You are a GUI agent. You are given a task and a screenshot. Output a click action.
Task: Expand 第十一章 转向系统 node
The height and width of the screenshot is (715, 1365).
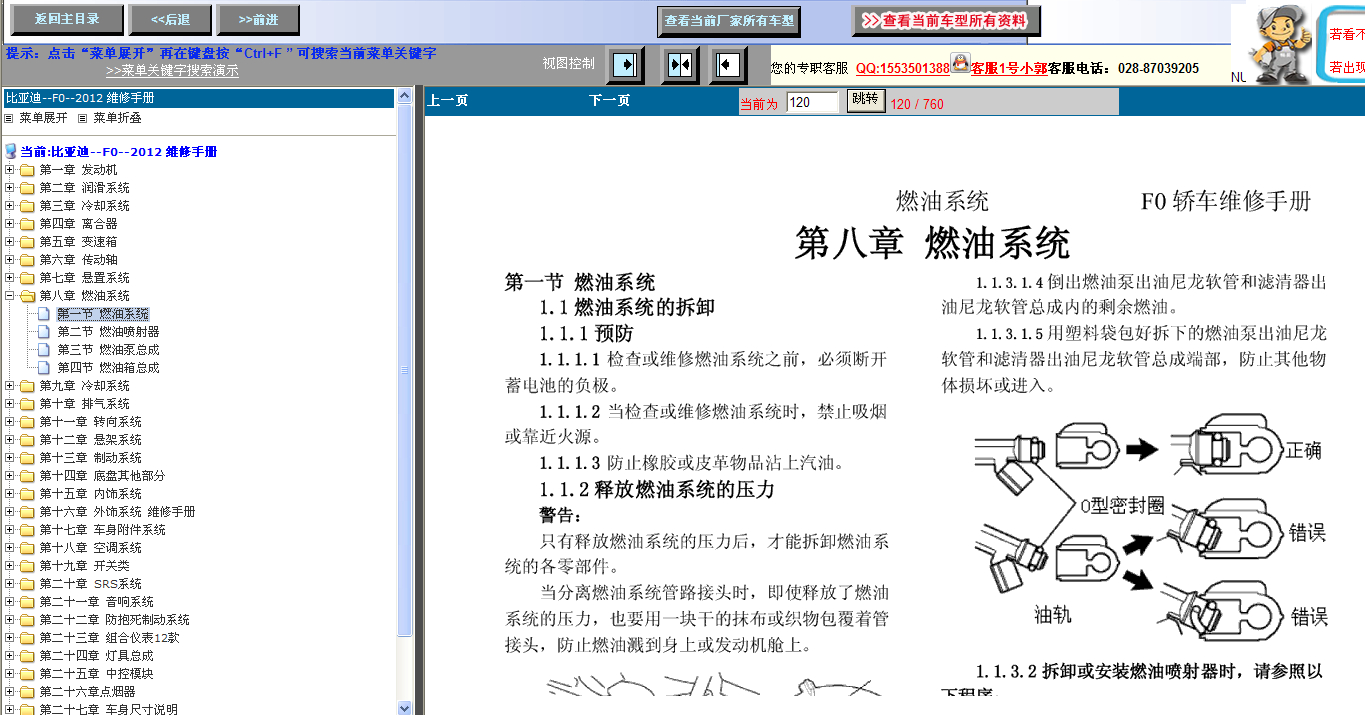[x=10, y=422]
